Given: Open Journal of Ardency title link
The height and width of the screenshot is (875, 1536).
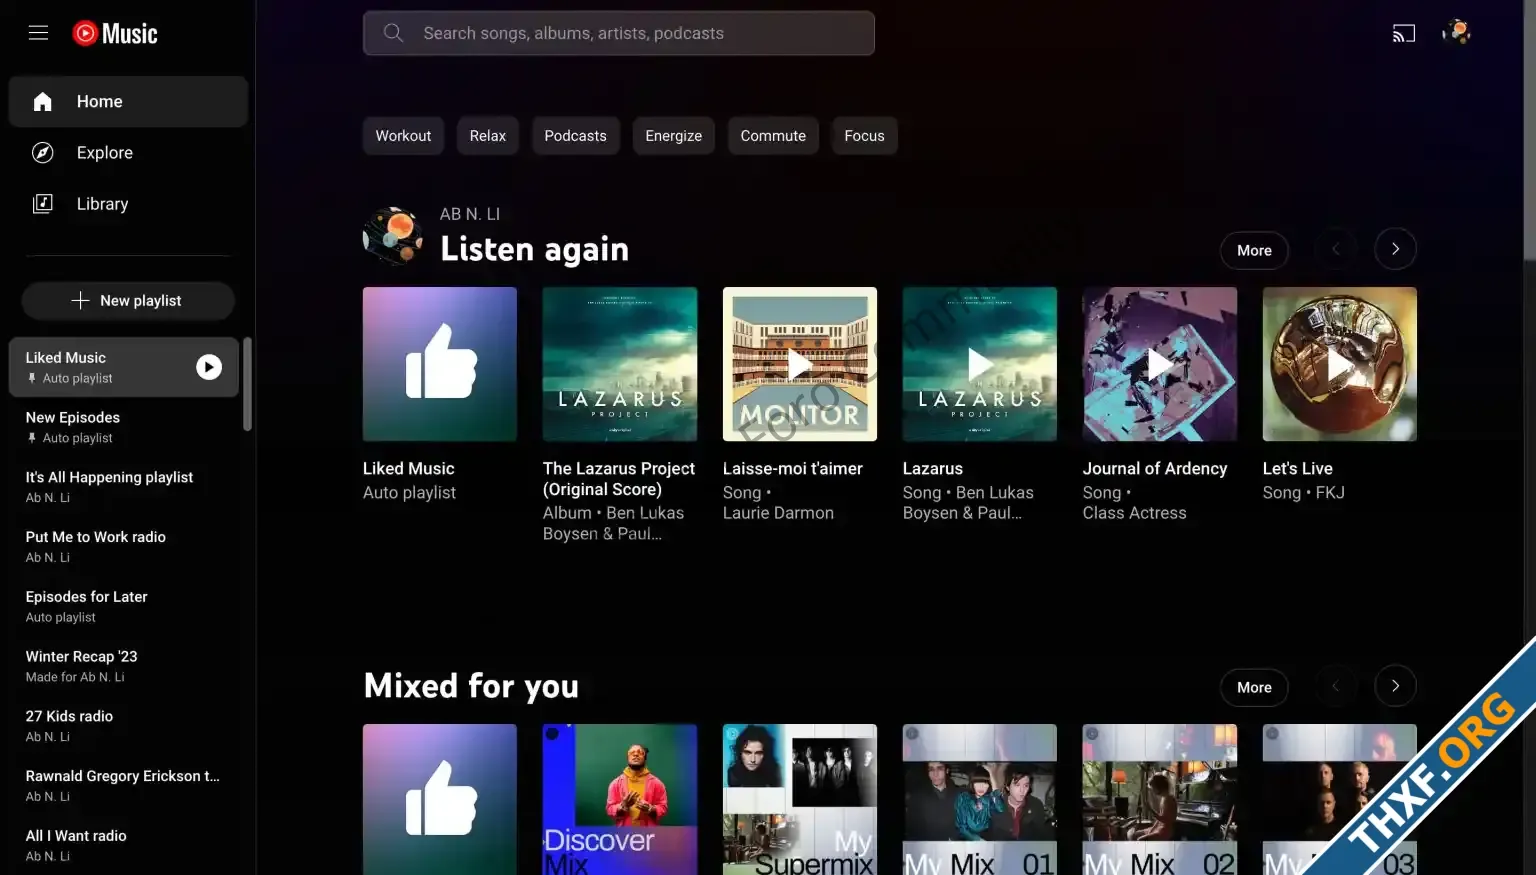Looking at the screenshot, I should tap(1155, 468).
